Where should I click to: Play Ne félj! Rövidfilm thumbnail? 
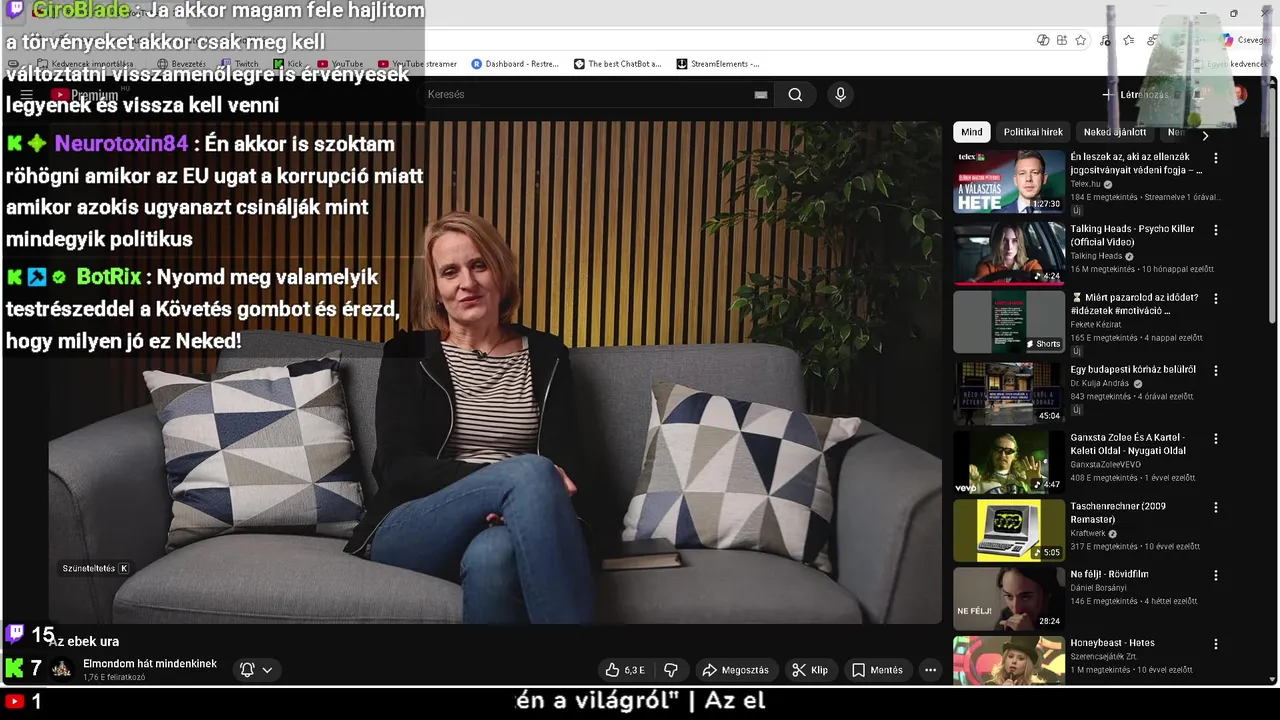pyautogui.click(x=1009, y=598)
